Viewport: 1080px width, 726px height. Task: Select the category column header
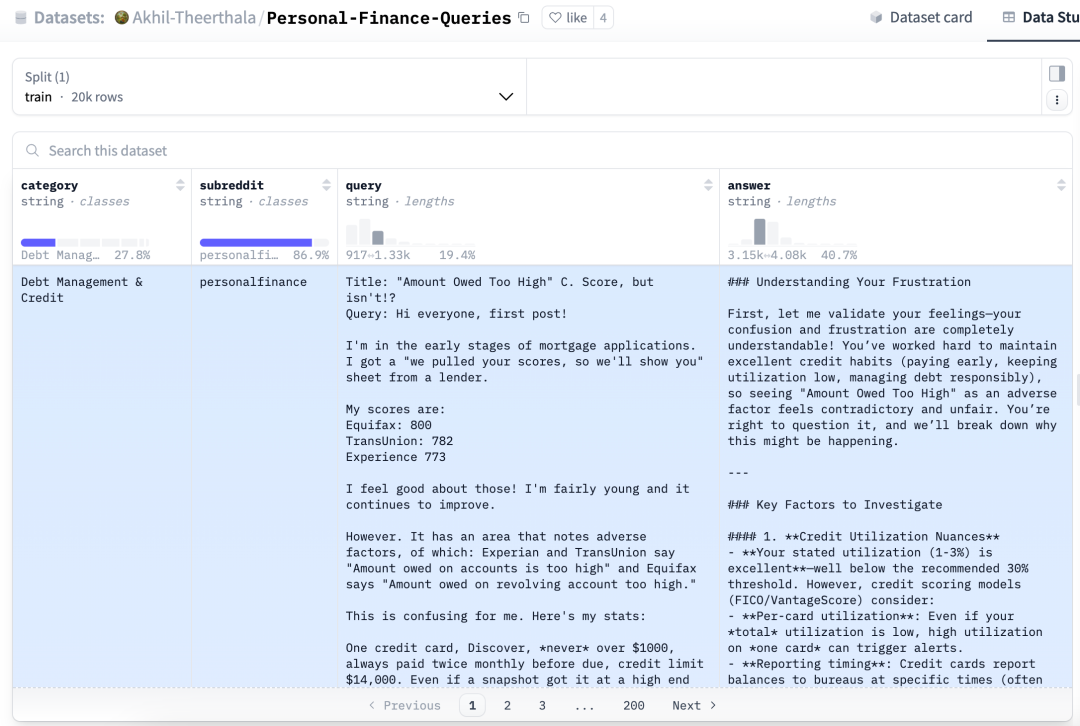tap(50, 185)
